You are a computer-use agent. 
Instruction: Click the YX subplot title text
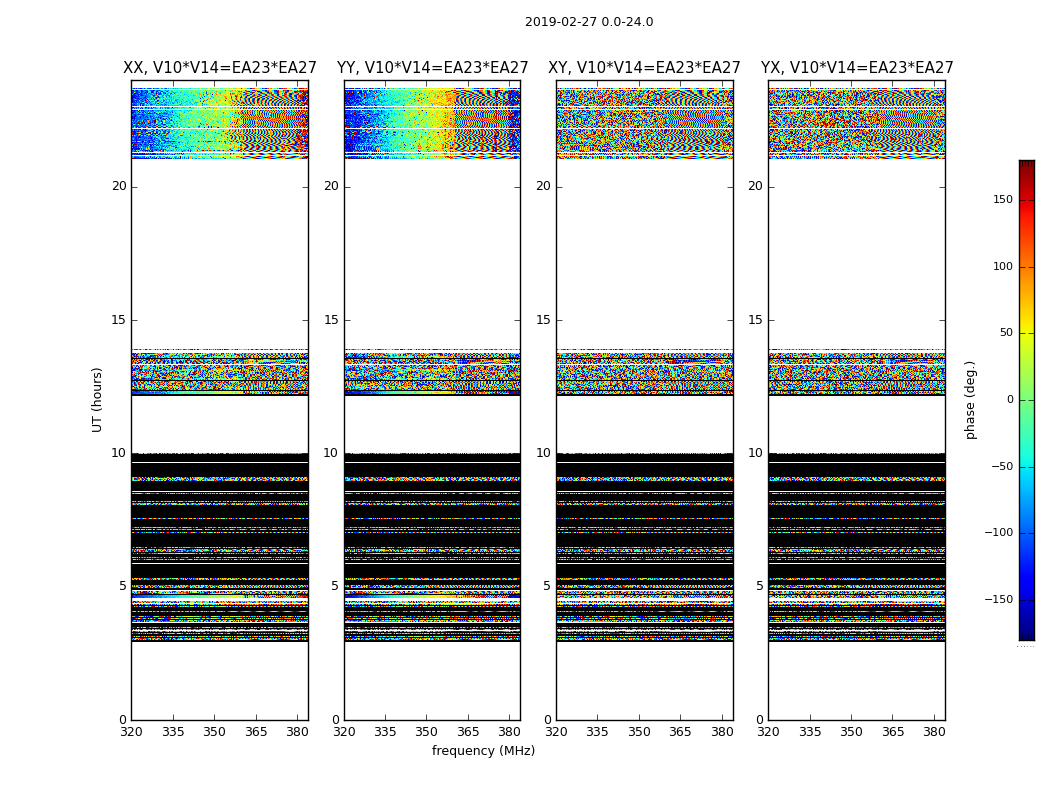click(856, 68)
